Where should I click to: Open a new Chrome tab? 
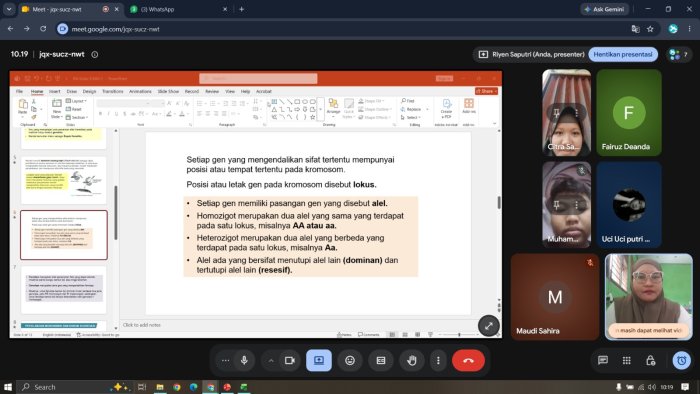coord(242,9)
